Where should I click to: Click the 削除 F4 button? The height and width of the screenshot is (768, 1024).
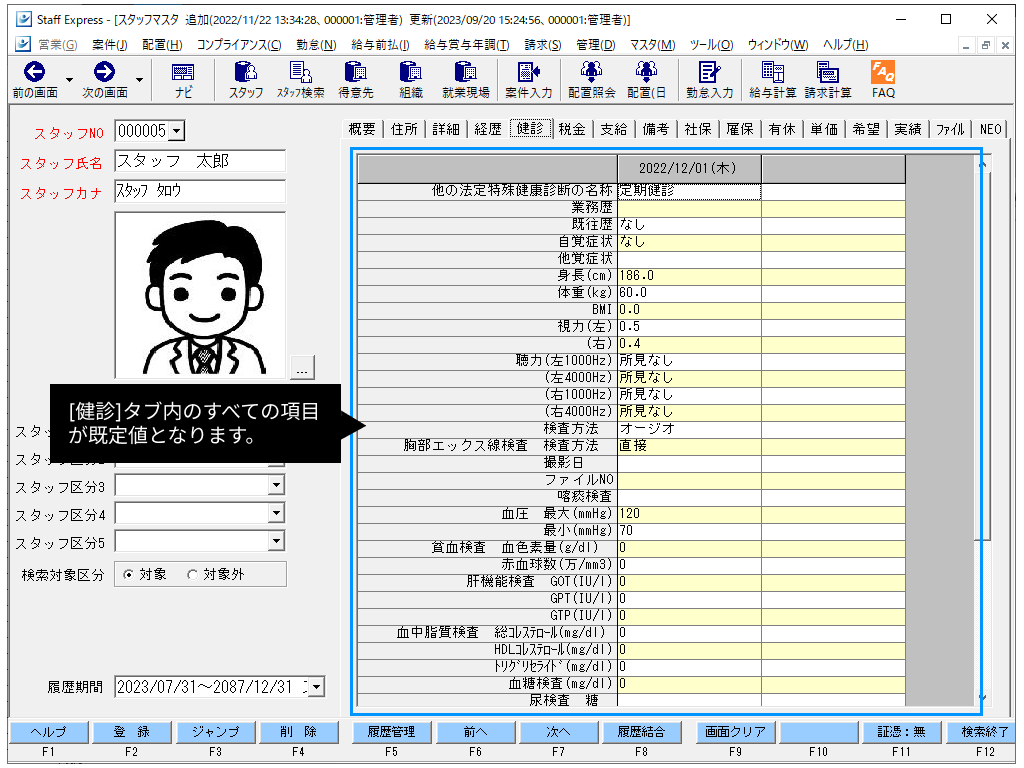298,732
